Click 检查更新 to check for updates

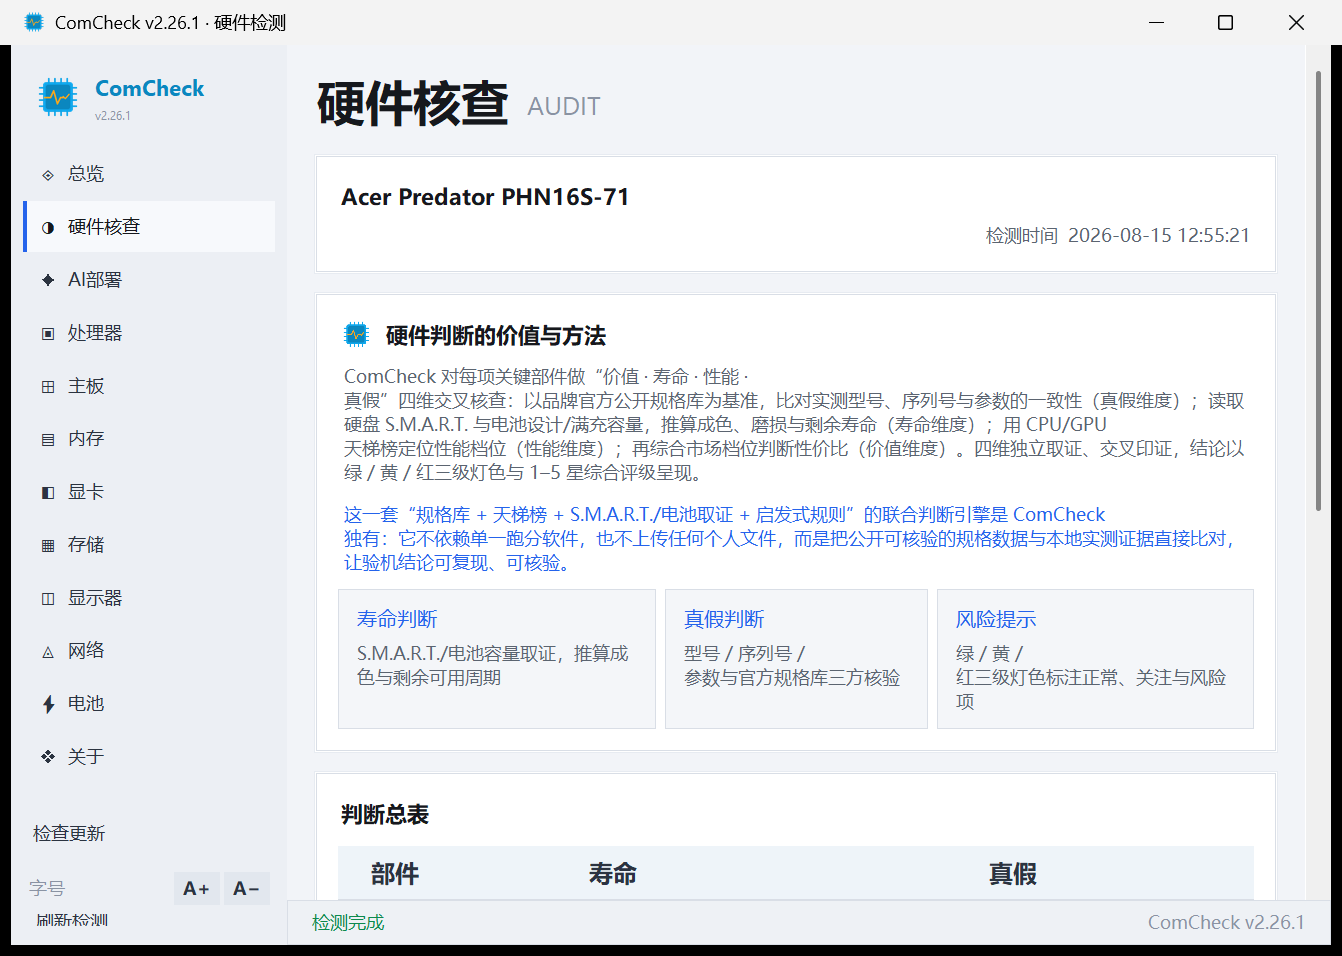coord(69,834)
